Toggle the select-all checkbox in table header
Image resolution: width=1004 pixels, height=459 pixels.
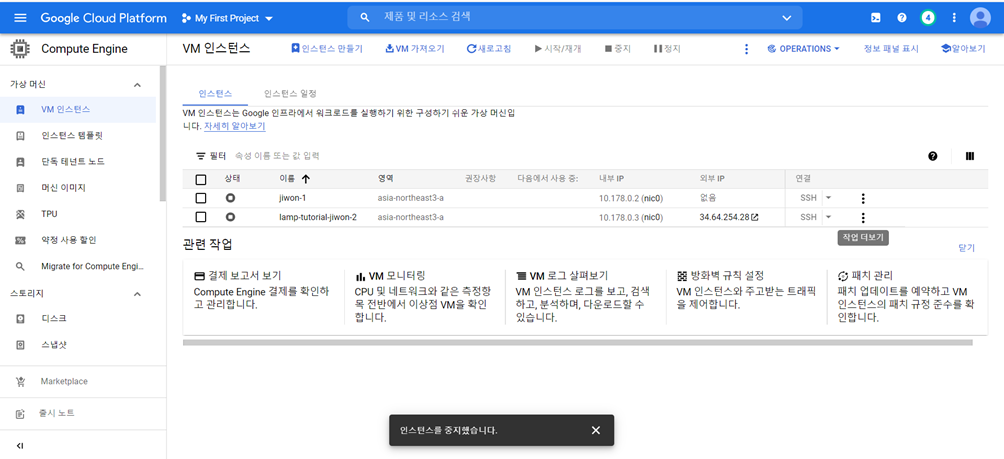201,179
